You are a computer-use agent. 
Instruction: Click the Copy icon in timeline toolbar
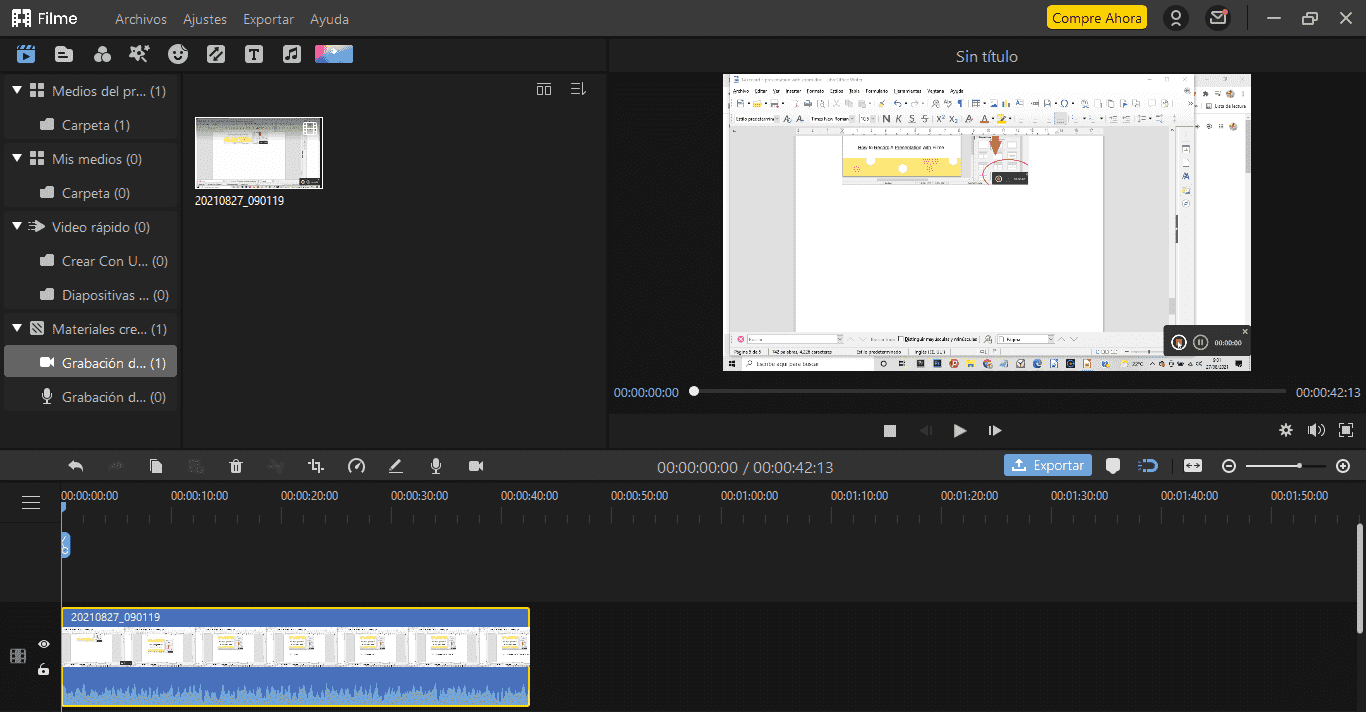click(x=156, y=466)
